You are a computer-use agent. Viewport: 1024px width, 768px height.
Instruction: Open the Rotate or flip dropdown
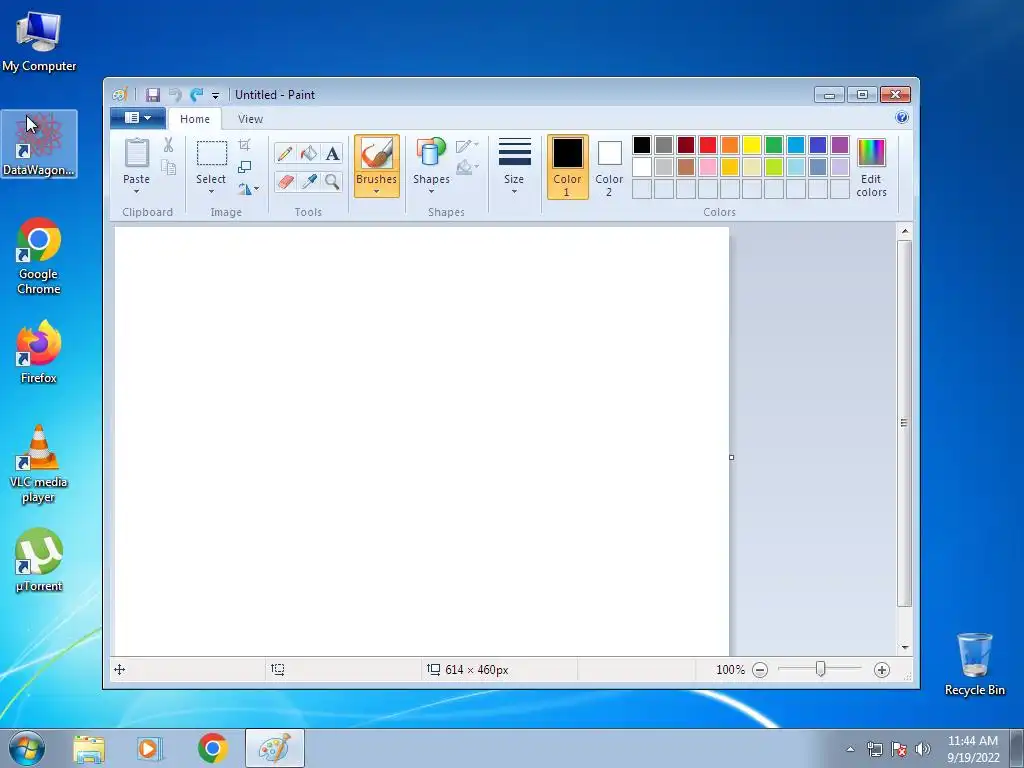[x=249, y=189]
